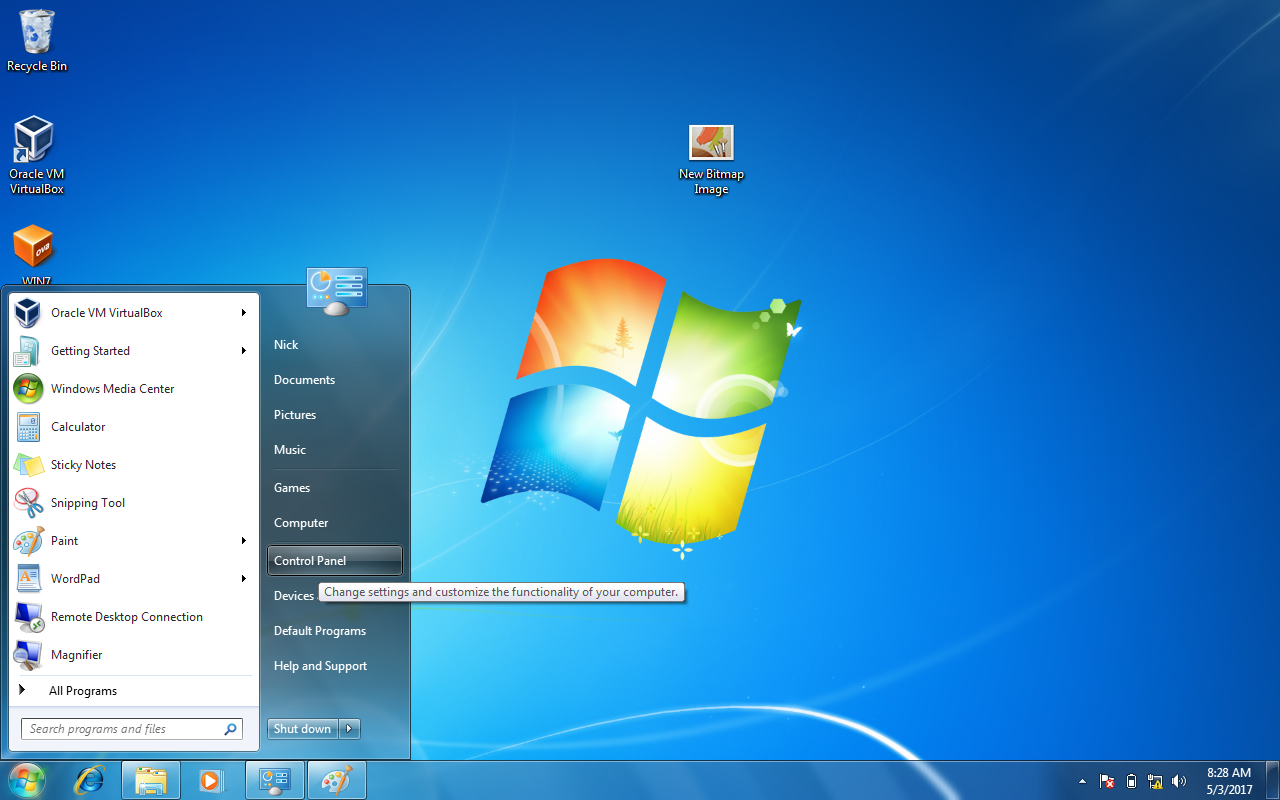The width and height of the screenshot is (1280, 800).
Task: Click Snipping Tool label
Action: click(x=88, y=503)
